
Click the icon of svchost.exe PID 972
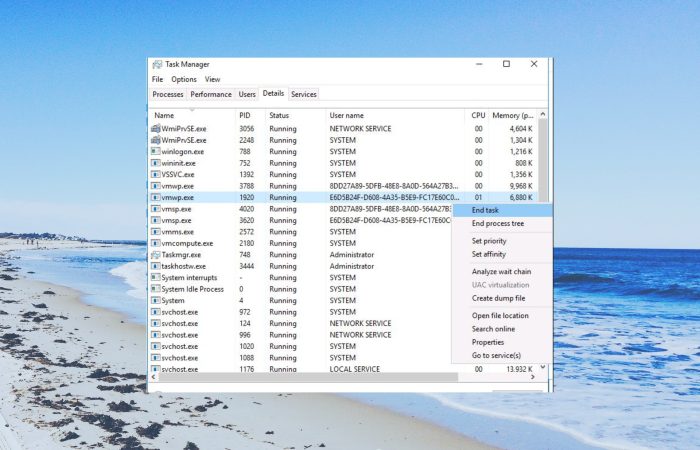[155, 312]
